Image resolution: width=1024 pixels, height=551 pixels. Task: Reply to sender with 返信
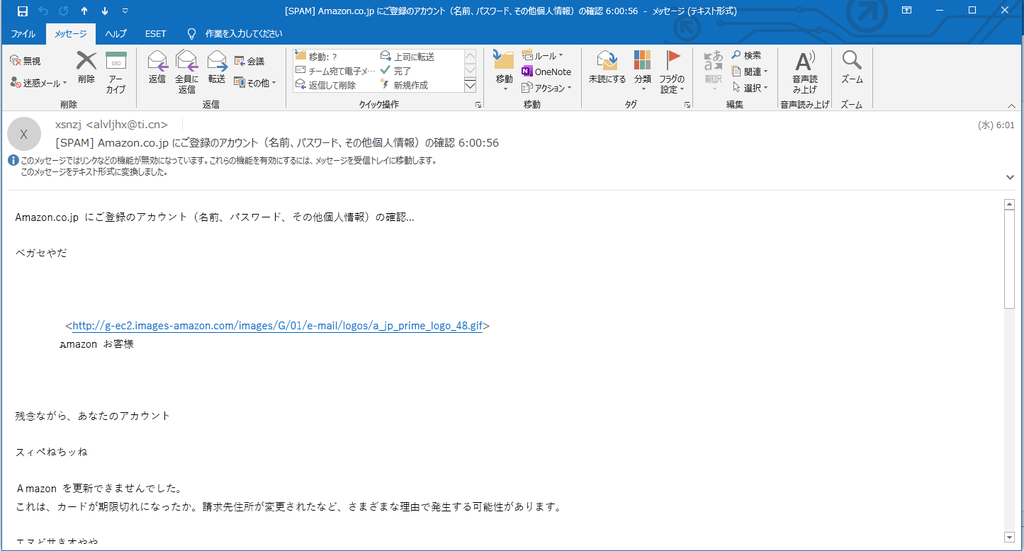coord(157,68)
